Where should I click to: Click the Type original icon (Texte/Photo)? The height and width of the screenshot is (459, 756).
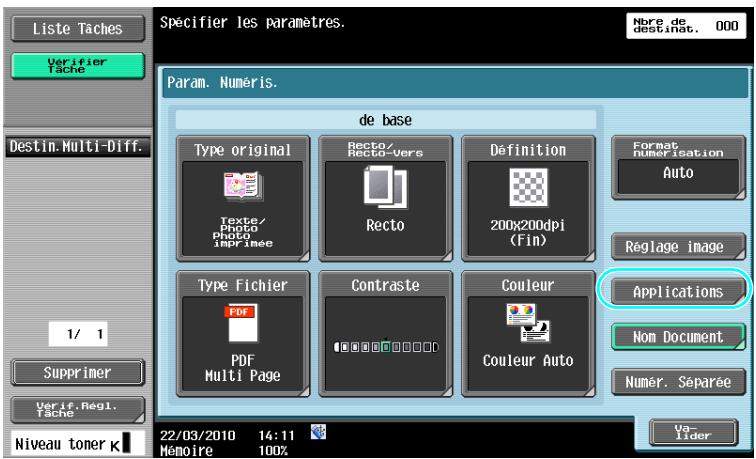tap(243, 187)
